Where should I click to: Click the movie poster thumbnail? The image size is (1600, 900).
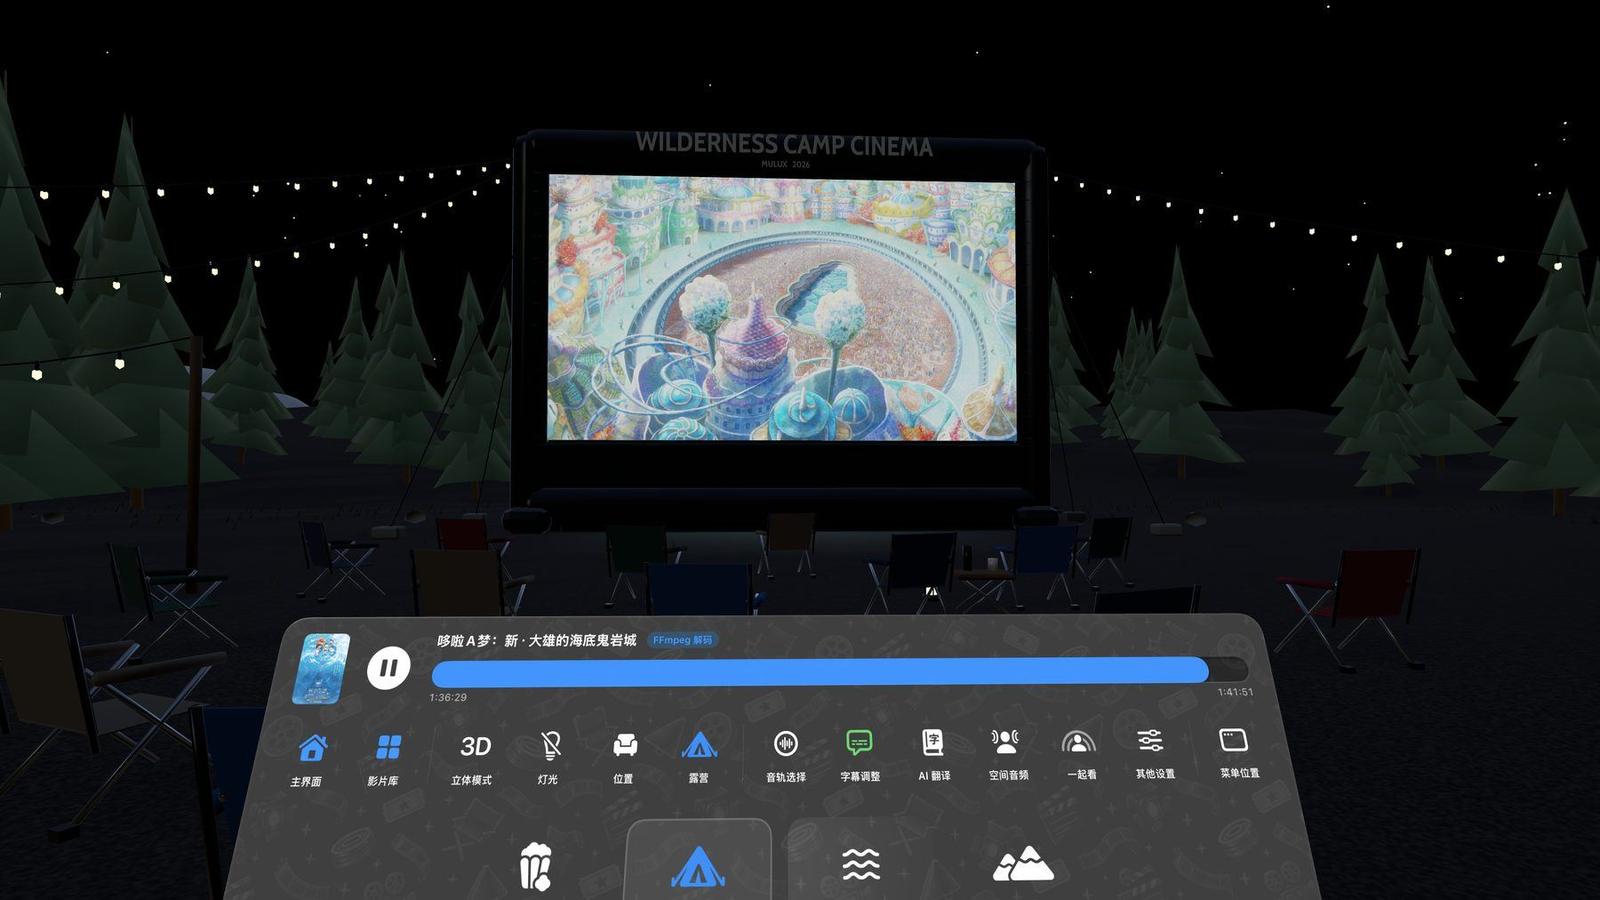321,668
